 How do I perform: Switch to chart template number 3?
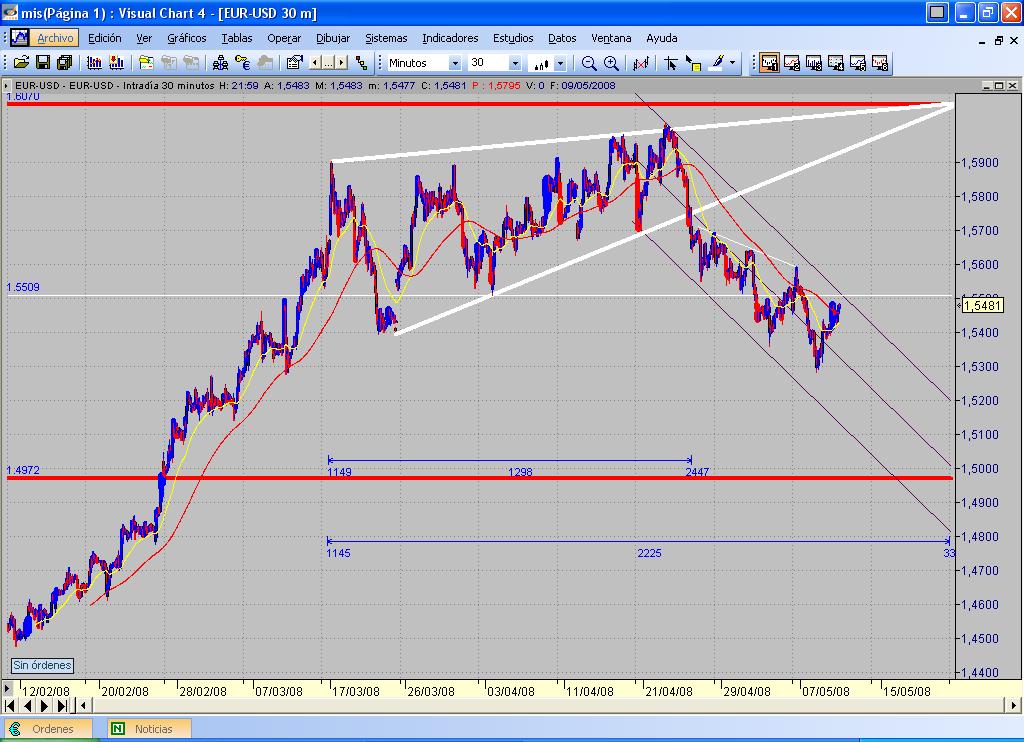point(813,63)
